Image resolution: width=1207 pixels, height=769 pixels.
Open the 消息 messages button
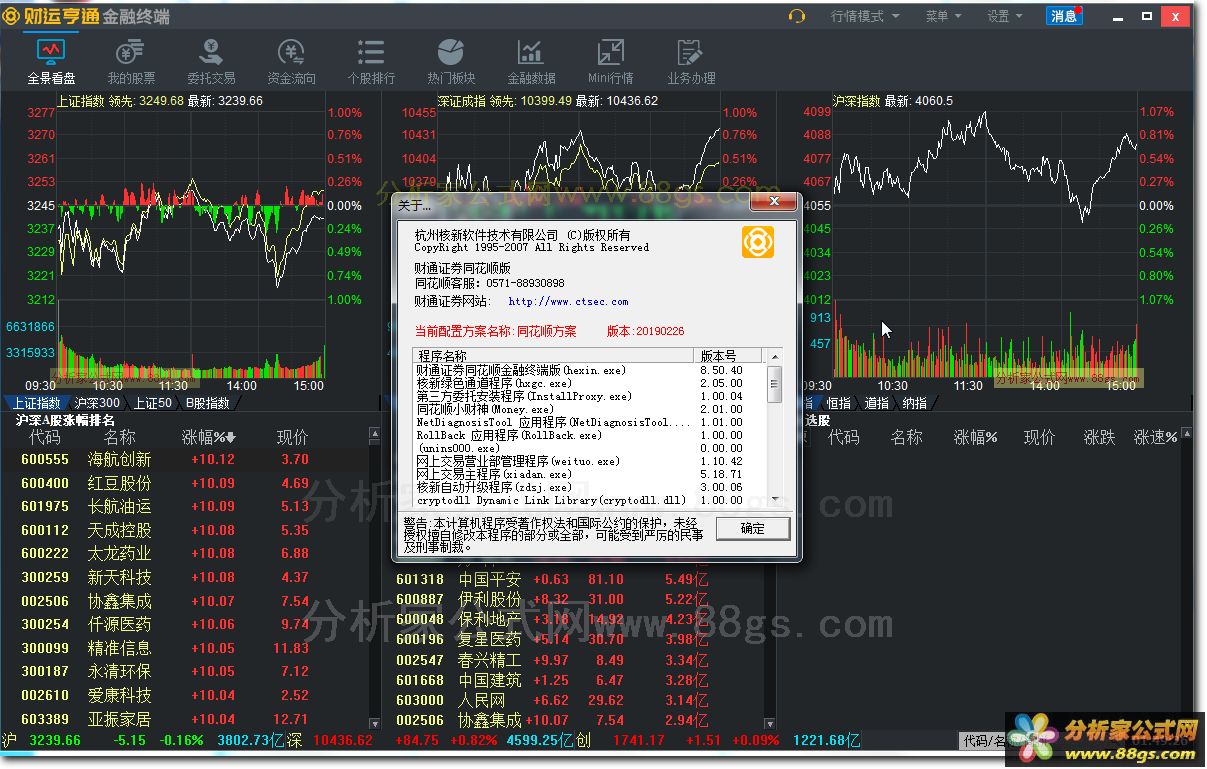(x=1064, y=16)
